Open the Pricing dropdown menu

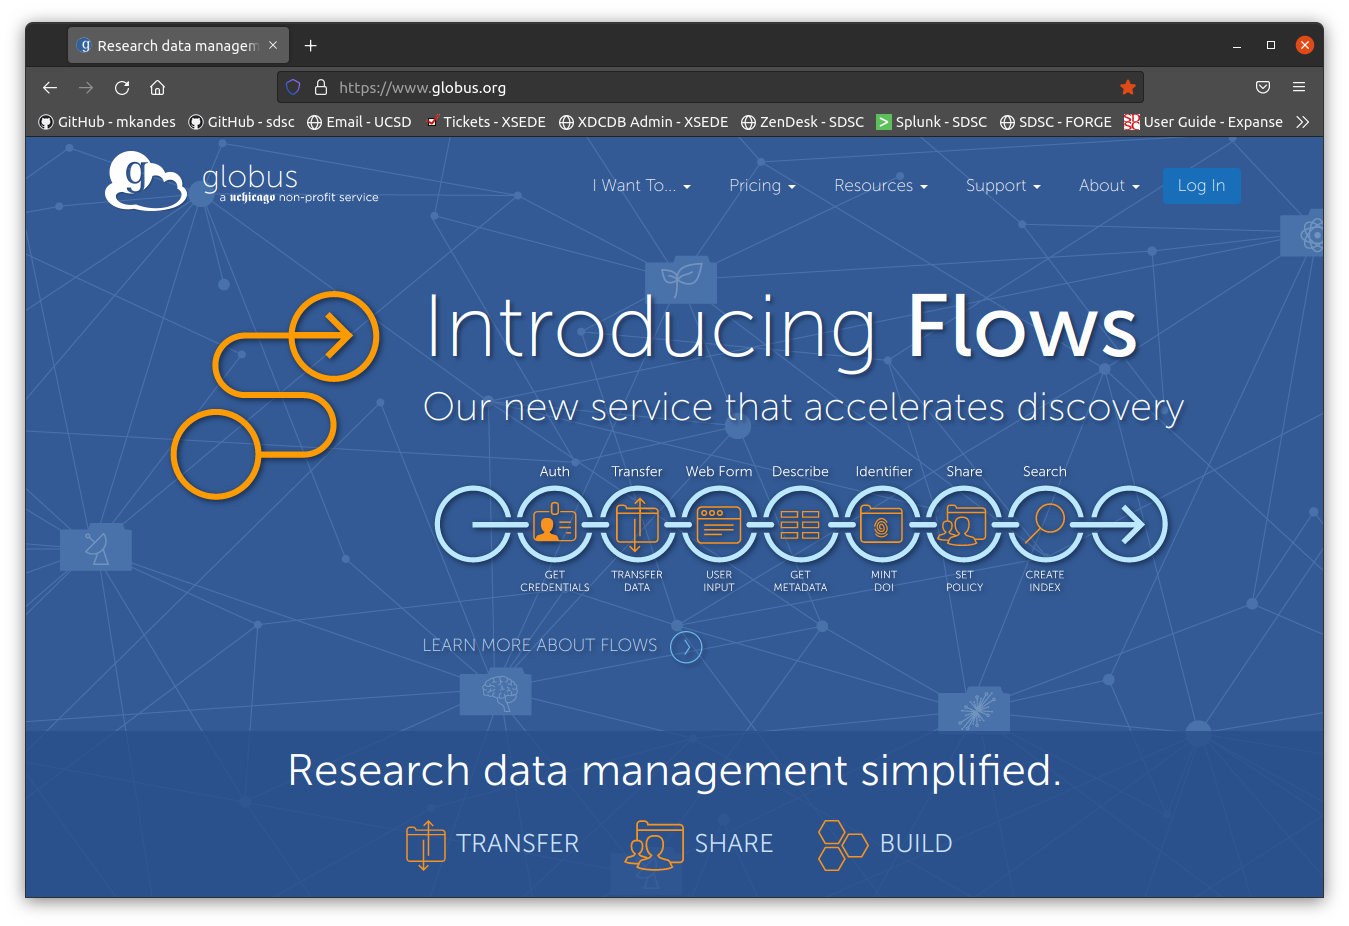click(x=762, y=186)
